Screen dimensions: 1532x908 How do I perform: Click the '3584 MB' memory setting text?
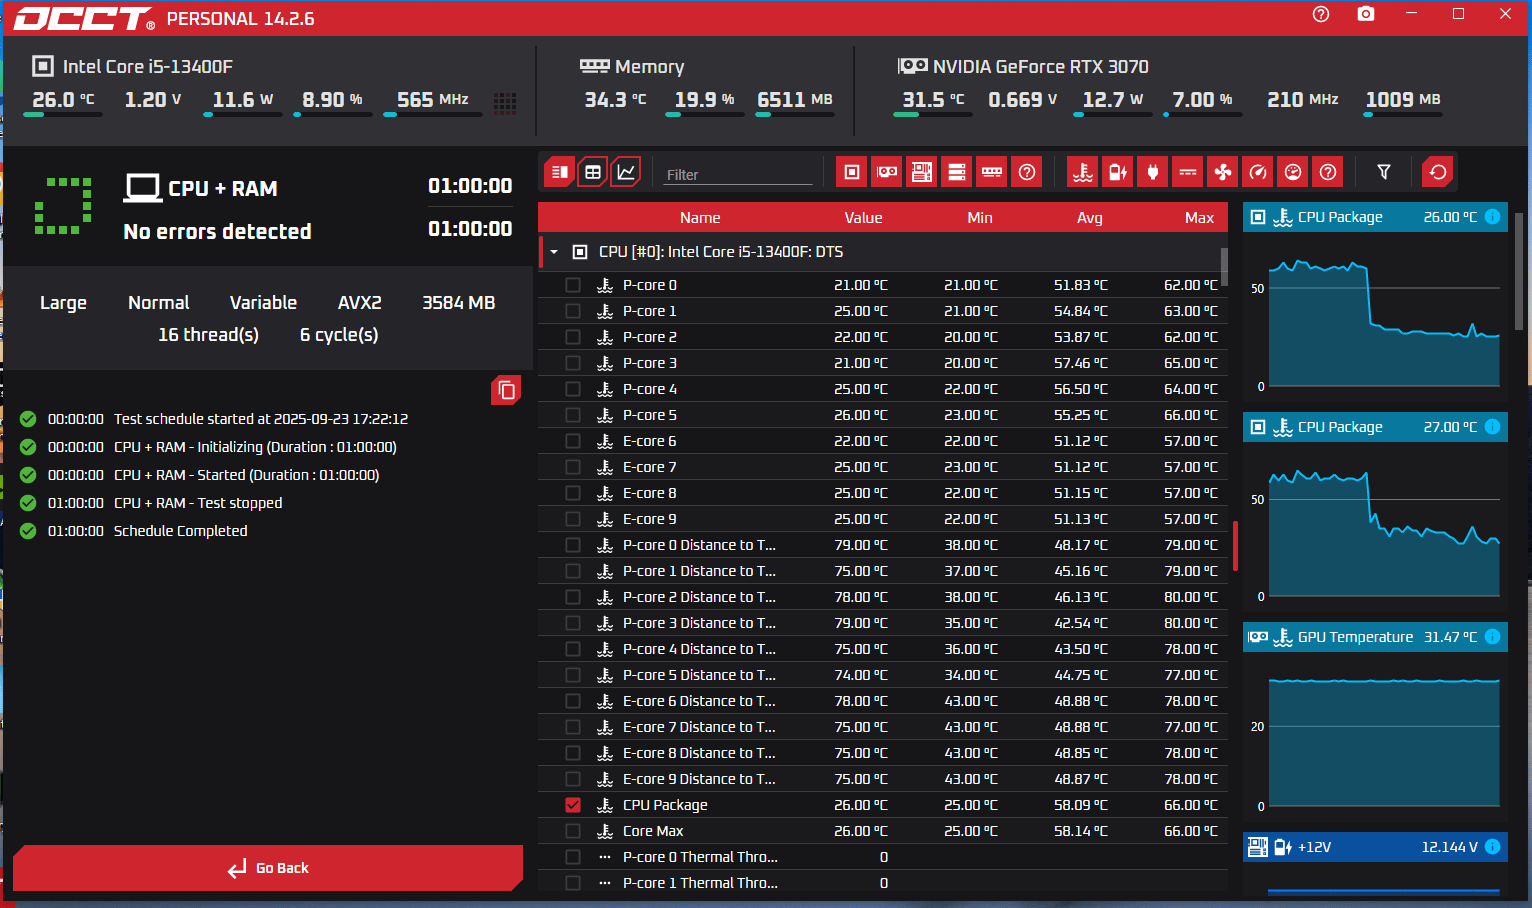[x=459, y=303]
